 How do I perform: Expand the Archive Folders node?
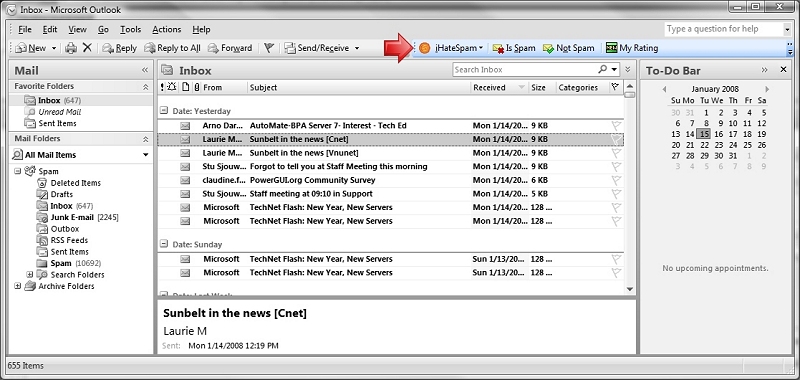pos(17,286)
